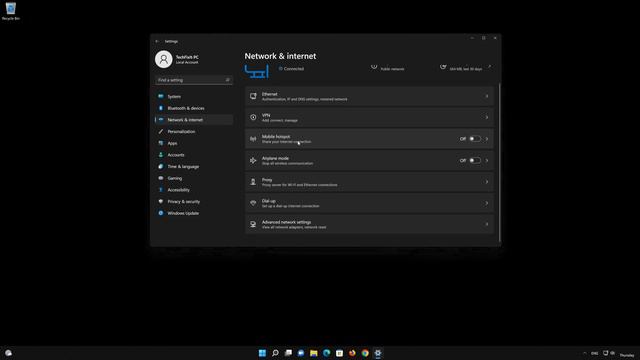Expand the Ethernet row chevron

487,96
